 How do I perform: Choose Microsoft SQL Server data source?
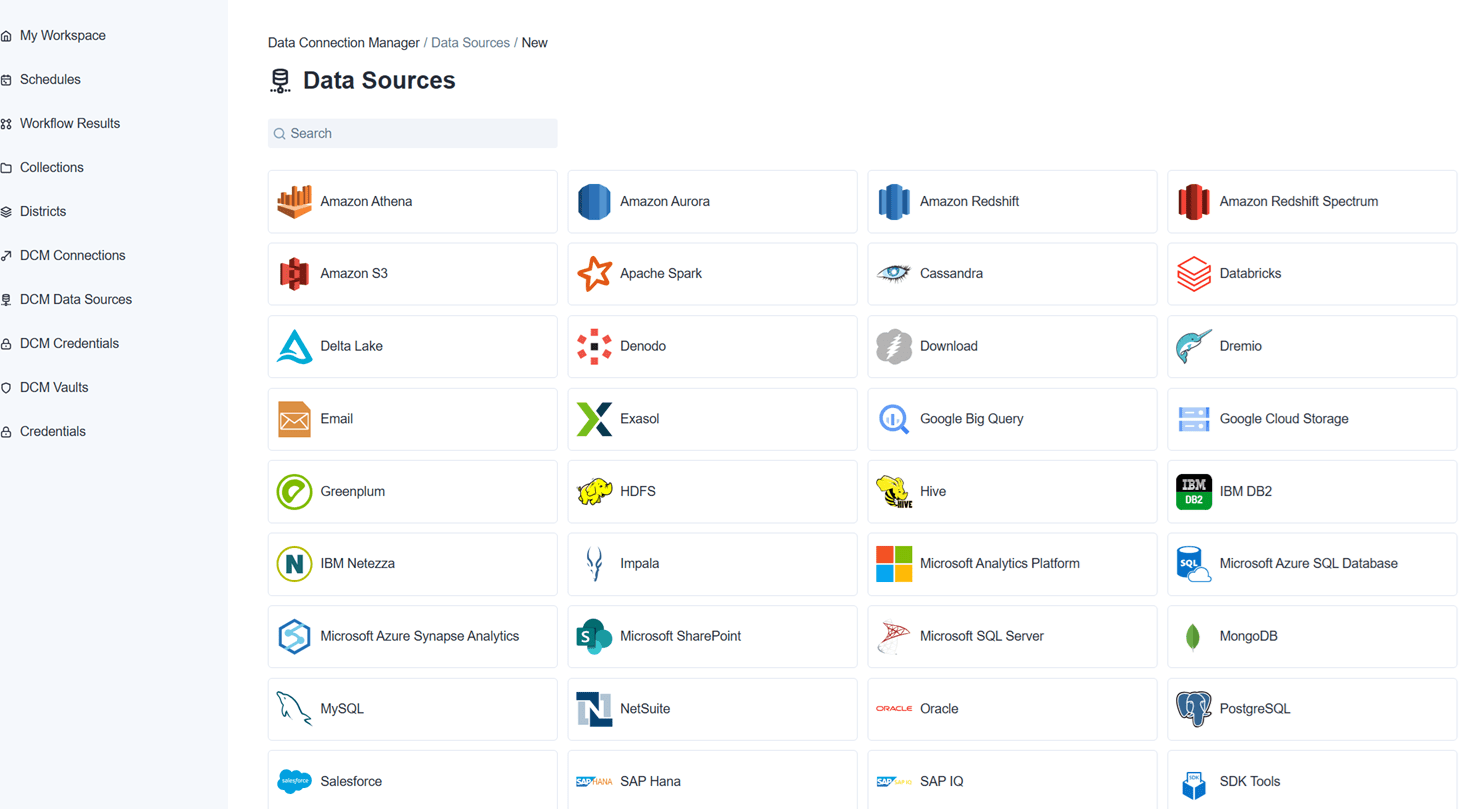(x=1012, y=637)
